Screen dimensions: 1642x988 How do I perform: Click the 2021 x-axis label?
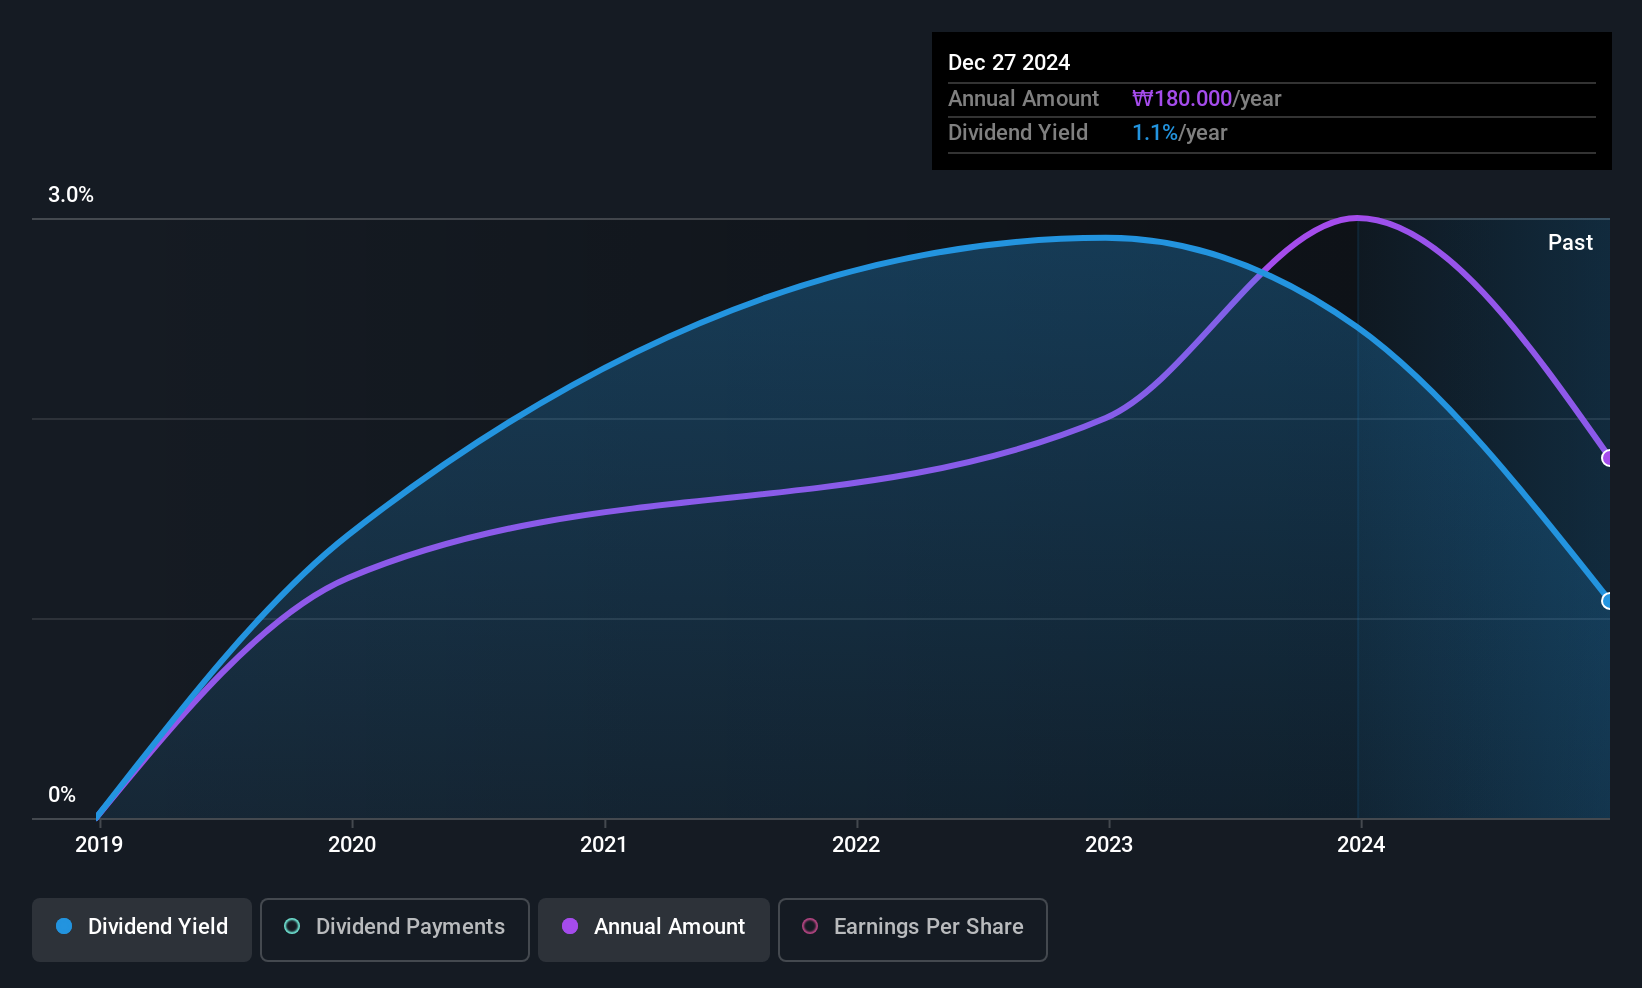604,845
